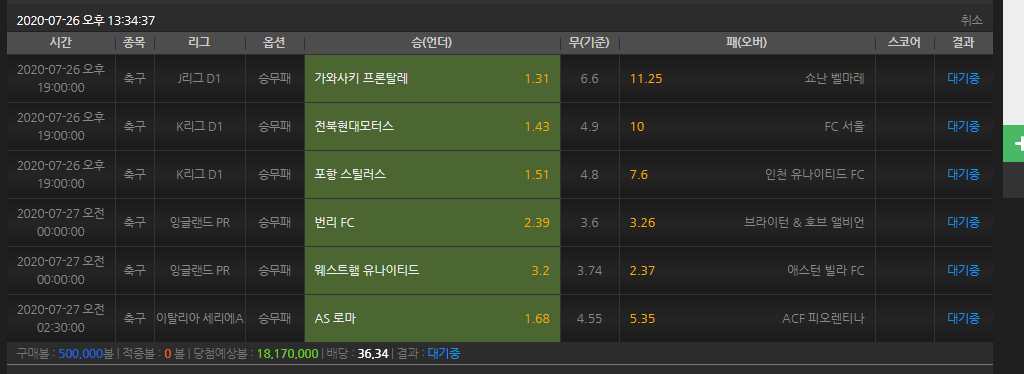Choose 번리 FC win odds 2.39

[432, 223]
